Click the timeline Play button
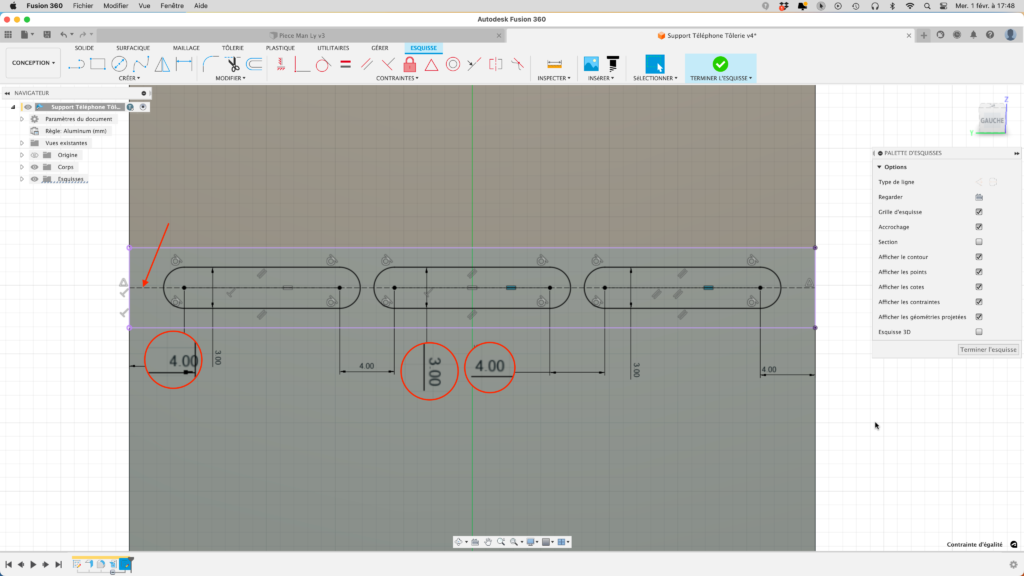Screen dimensions: 1024x576 33,565
